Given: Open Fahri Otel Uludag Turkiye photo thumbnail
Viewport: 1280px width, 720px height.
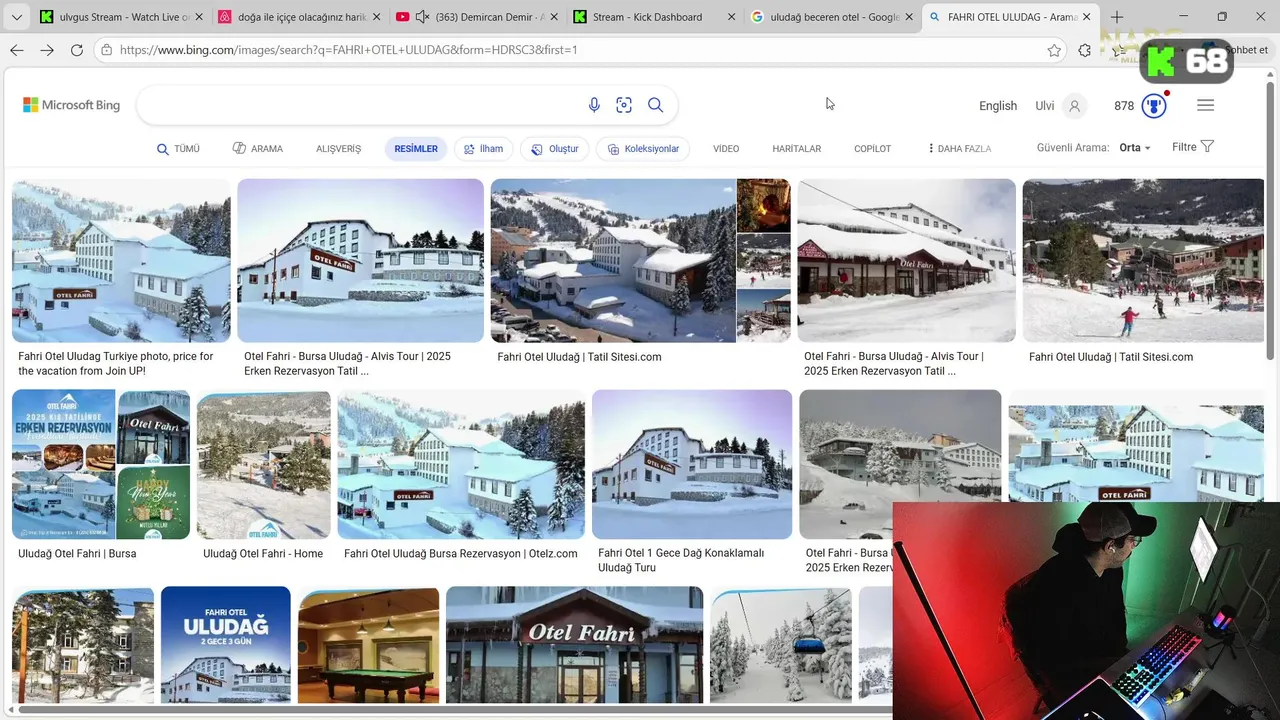Looking at the screenshot, I should (x=121, y=260).
